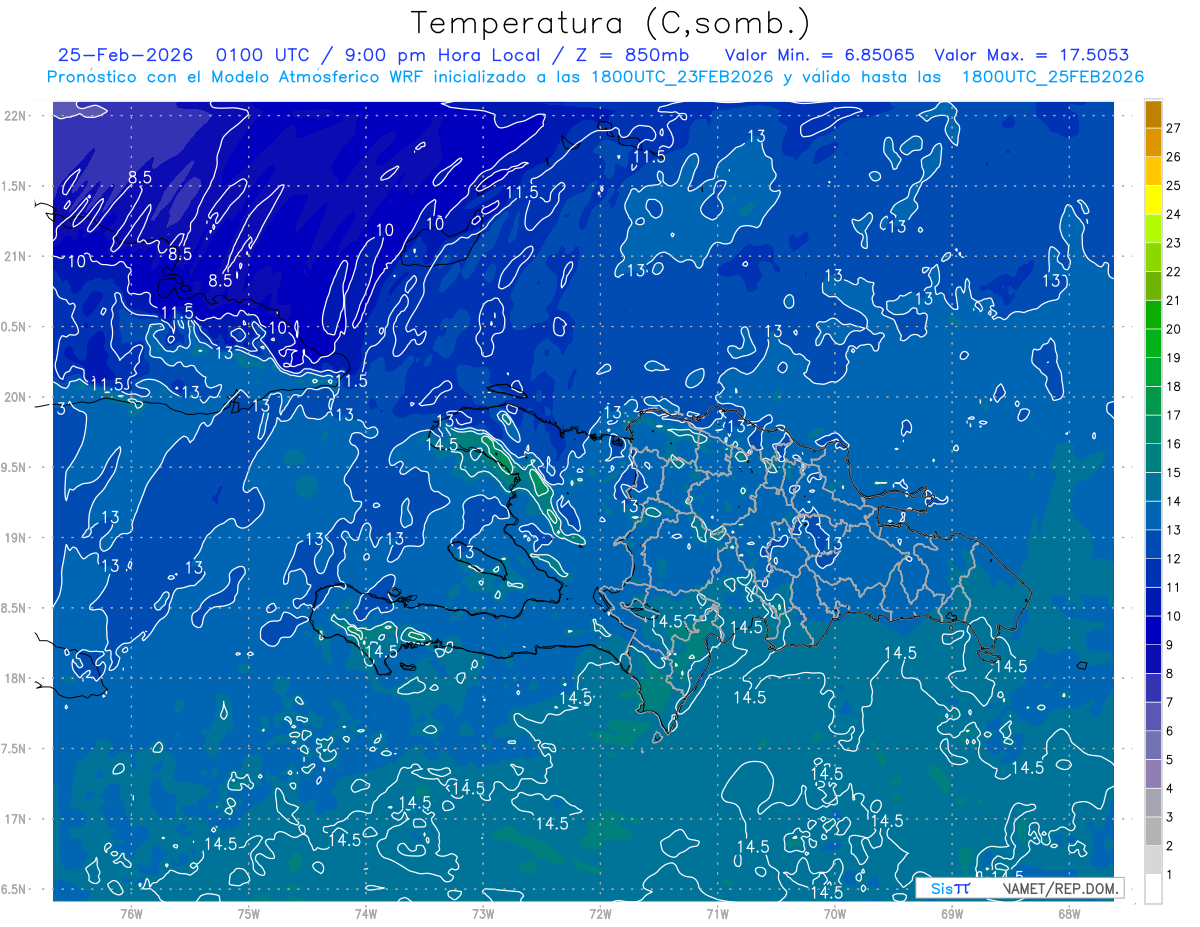Click the '69W' longitude axis label
The width and height of the screenshot is (1200, 927).
pyautogui.click(x=952, y=913)
